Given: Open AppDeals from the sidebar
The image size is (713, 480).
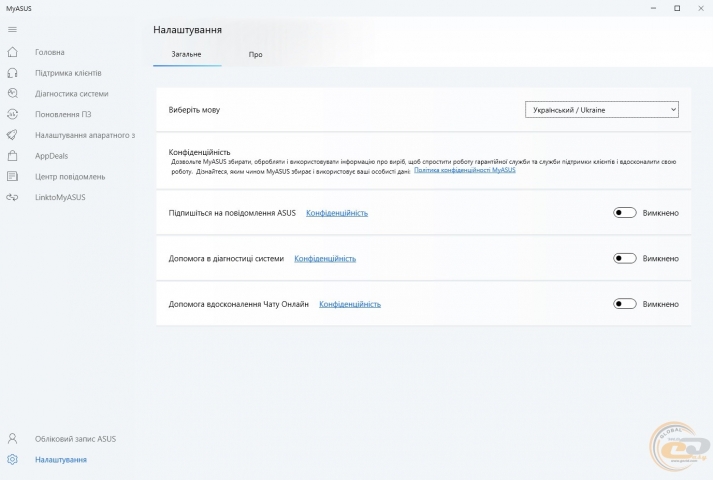Looking at the screenshot, I should pyautogui.click(x=51, y=156).
